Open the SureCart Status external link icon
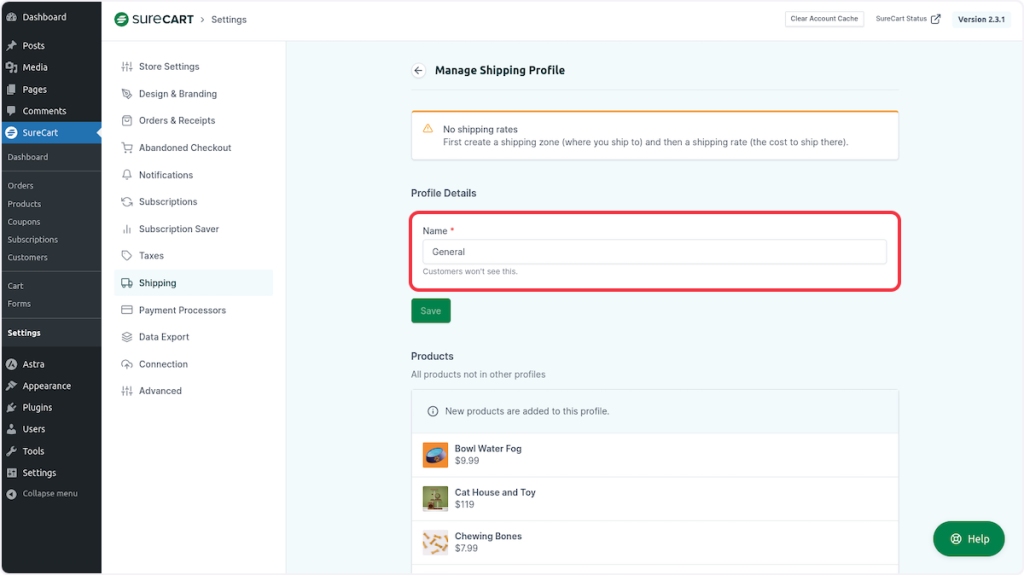This screenshot has width=1024, height=575. point(935,19)
